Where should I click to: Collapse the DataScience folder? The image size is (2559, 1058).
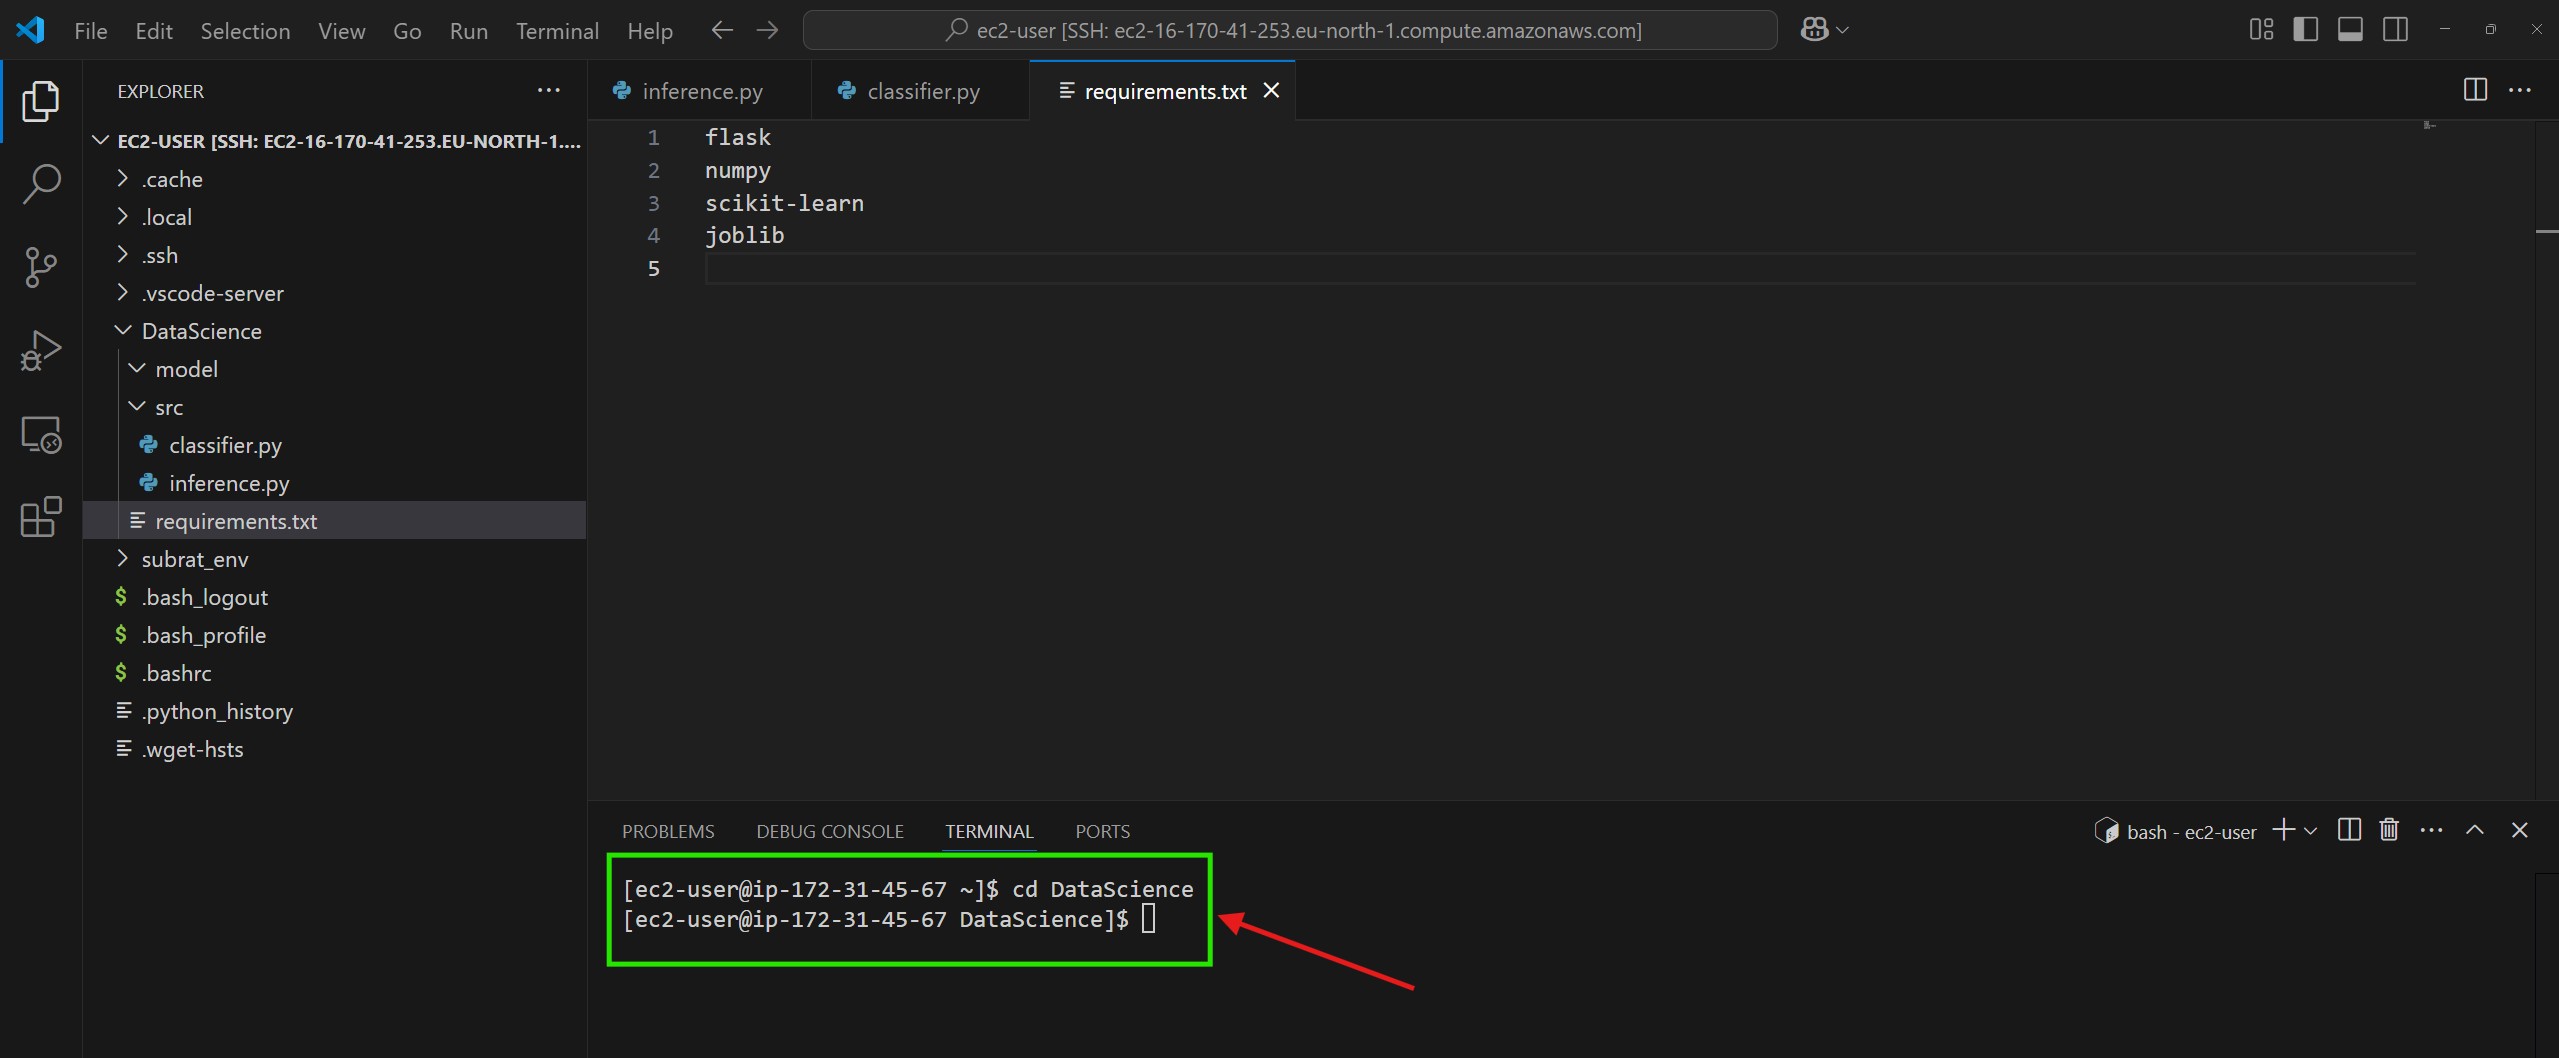pyautogui.click(x=200, y=331)
